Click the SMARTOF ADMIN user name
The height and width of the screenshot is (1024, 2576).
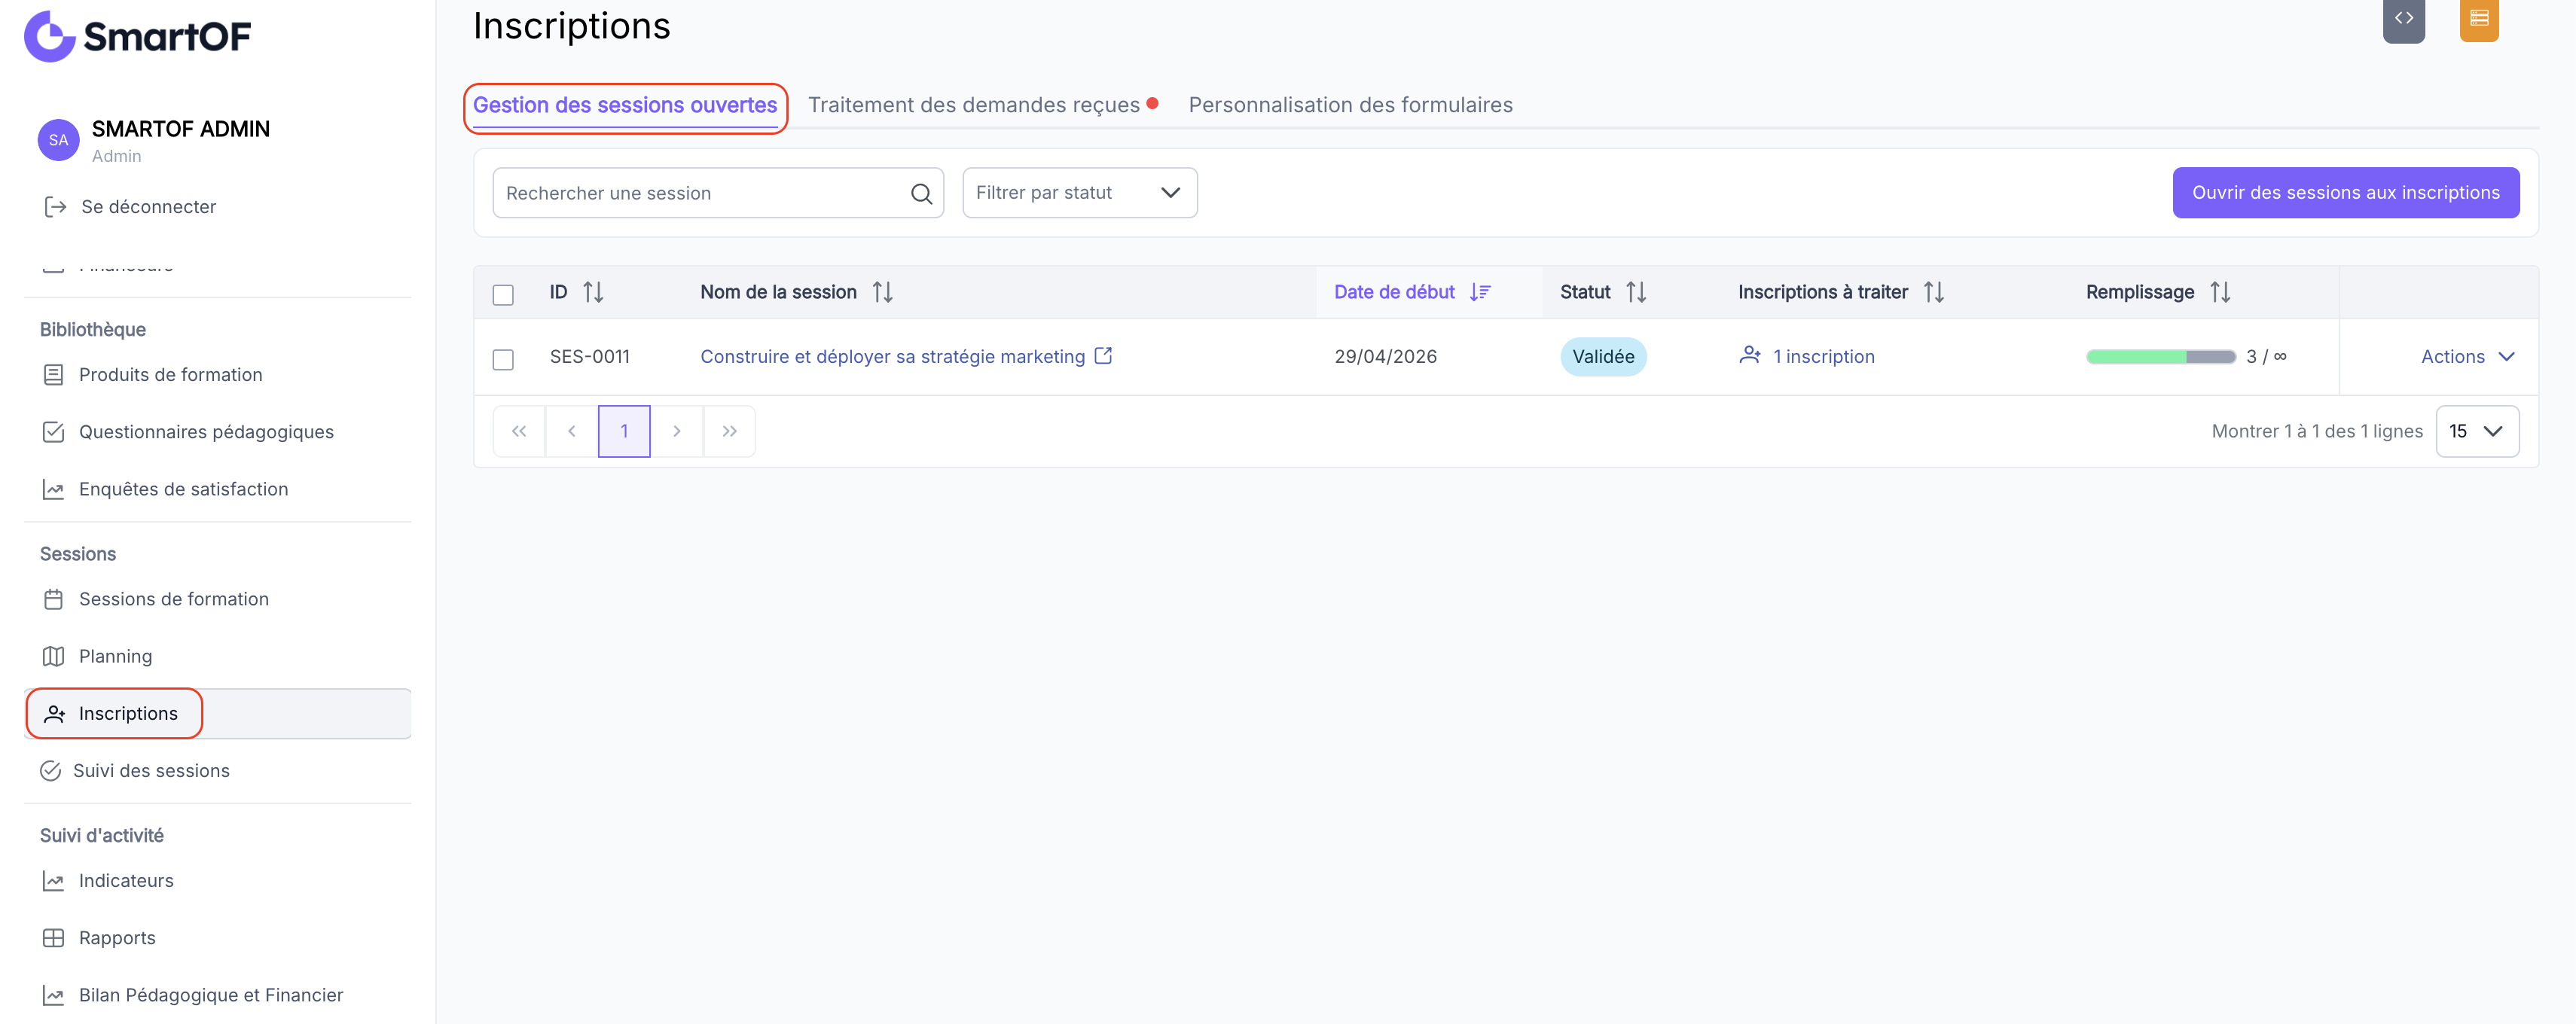point(181,129)
